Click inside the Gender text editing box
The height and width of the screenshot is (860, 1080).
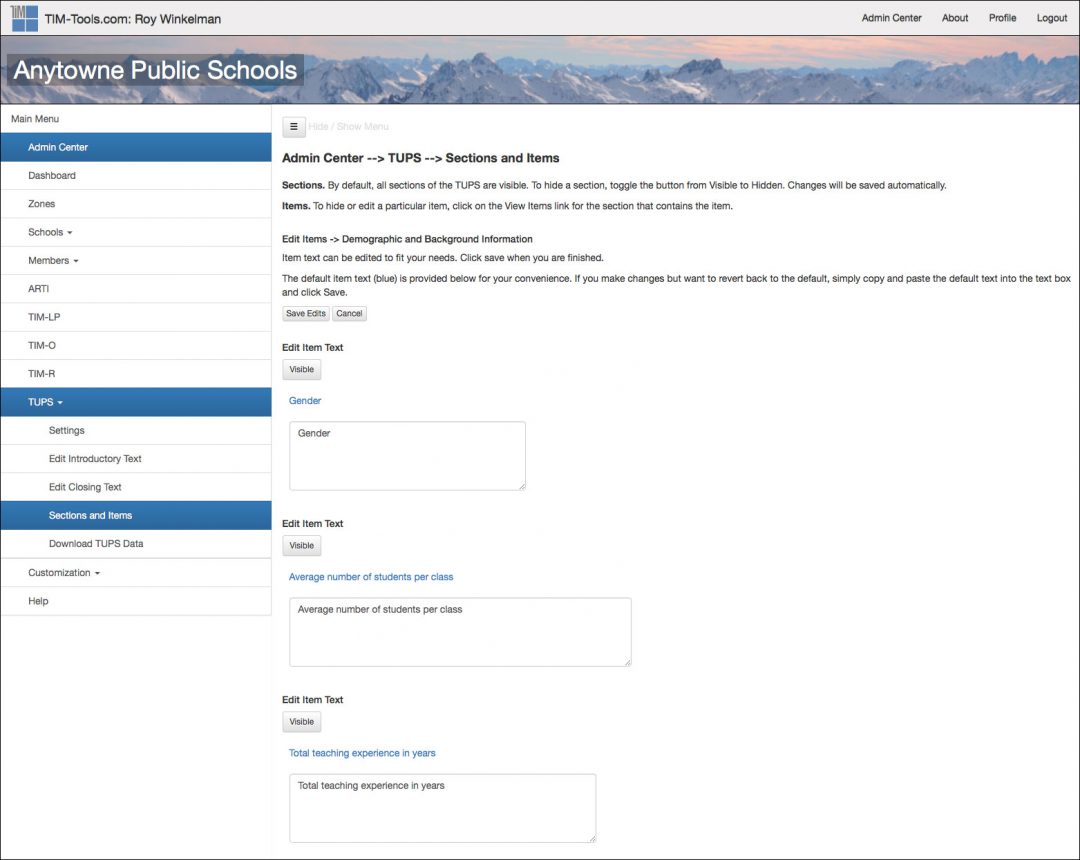[406, 455]
